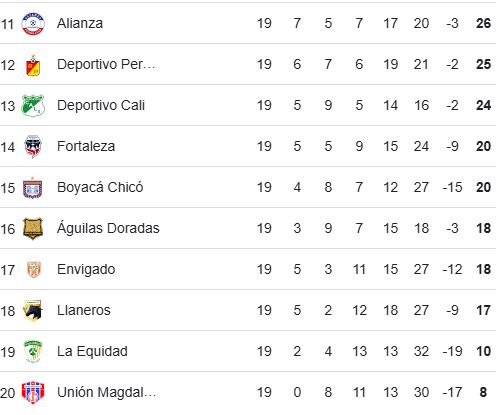This screenshot has width=496, height=415.
Task: Open the Envigado team name
Action: click(x=86, y=269)
